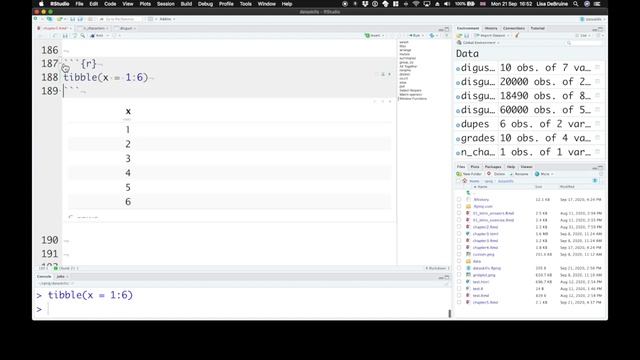The width and height of the screenshot is (640, 360).
Task: Maximize the Environment pane
Action: coord(600,29)
